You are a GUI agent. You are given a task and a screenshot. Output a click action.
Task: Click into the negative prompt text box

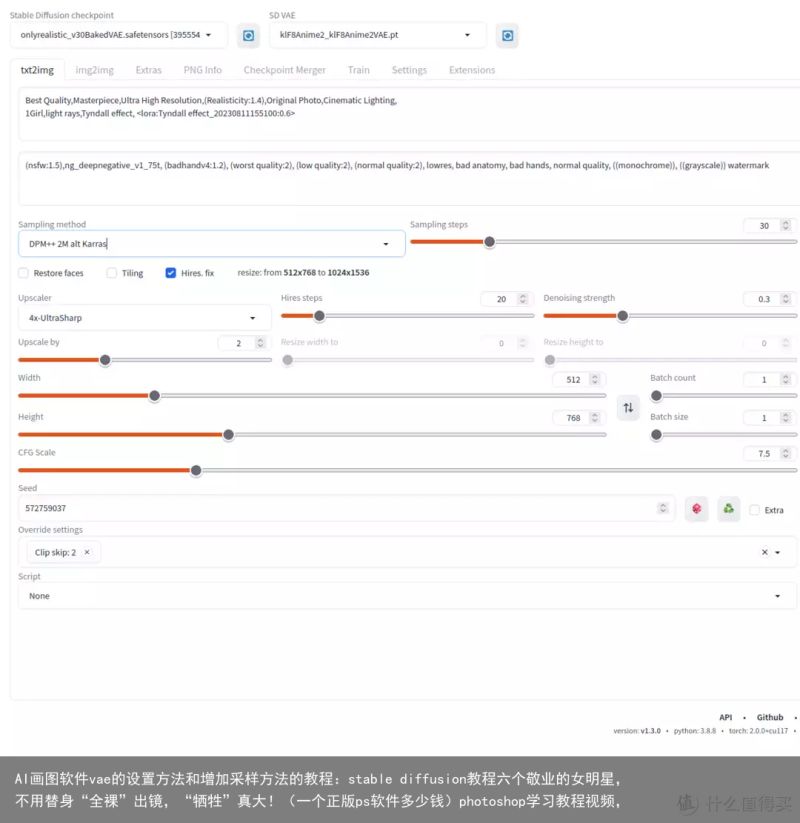[x=409, y=178]
